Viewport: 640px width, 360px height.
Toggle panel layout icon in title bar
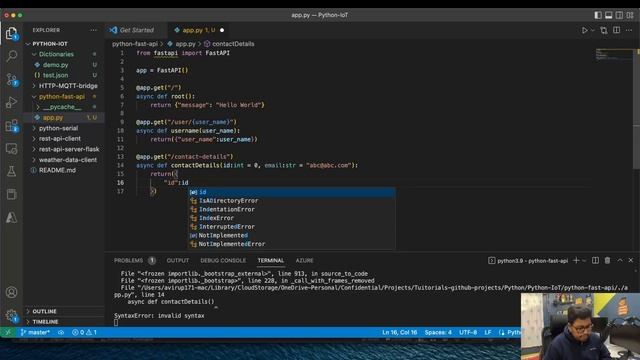609,15
